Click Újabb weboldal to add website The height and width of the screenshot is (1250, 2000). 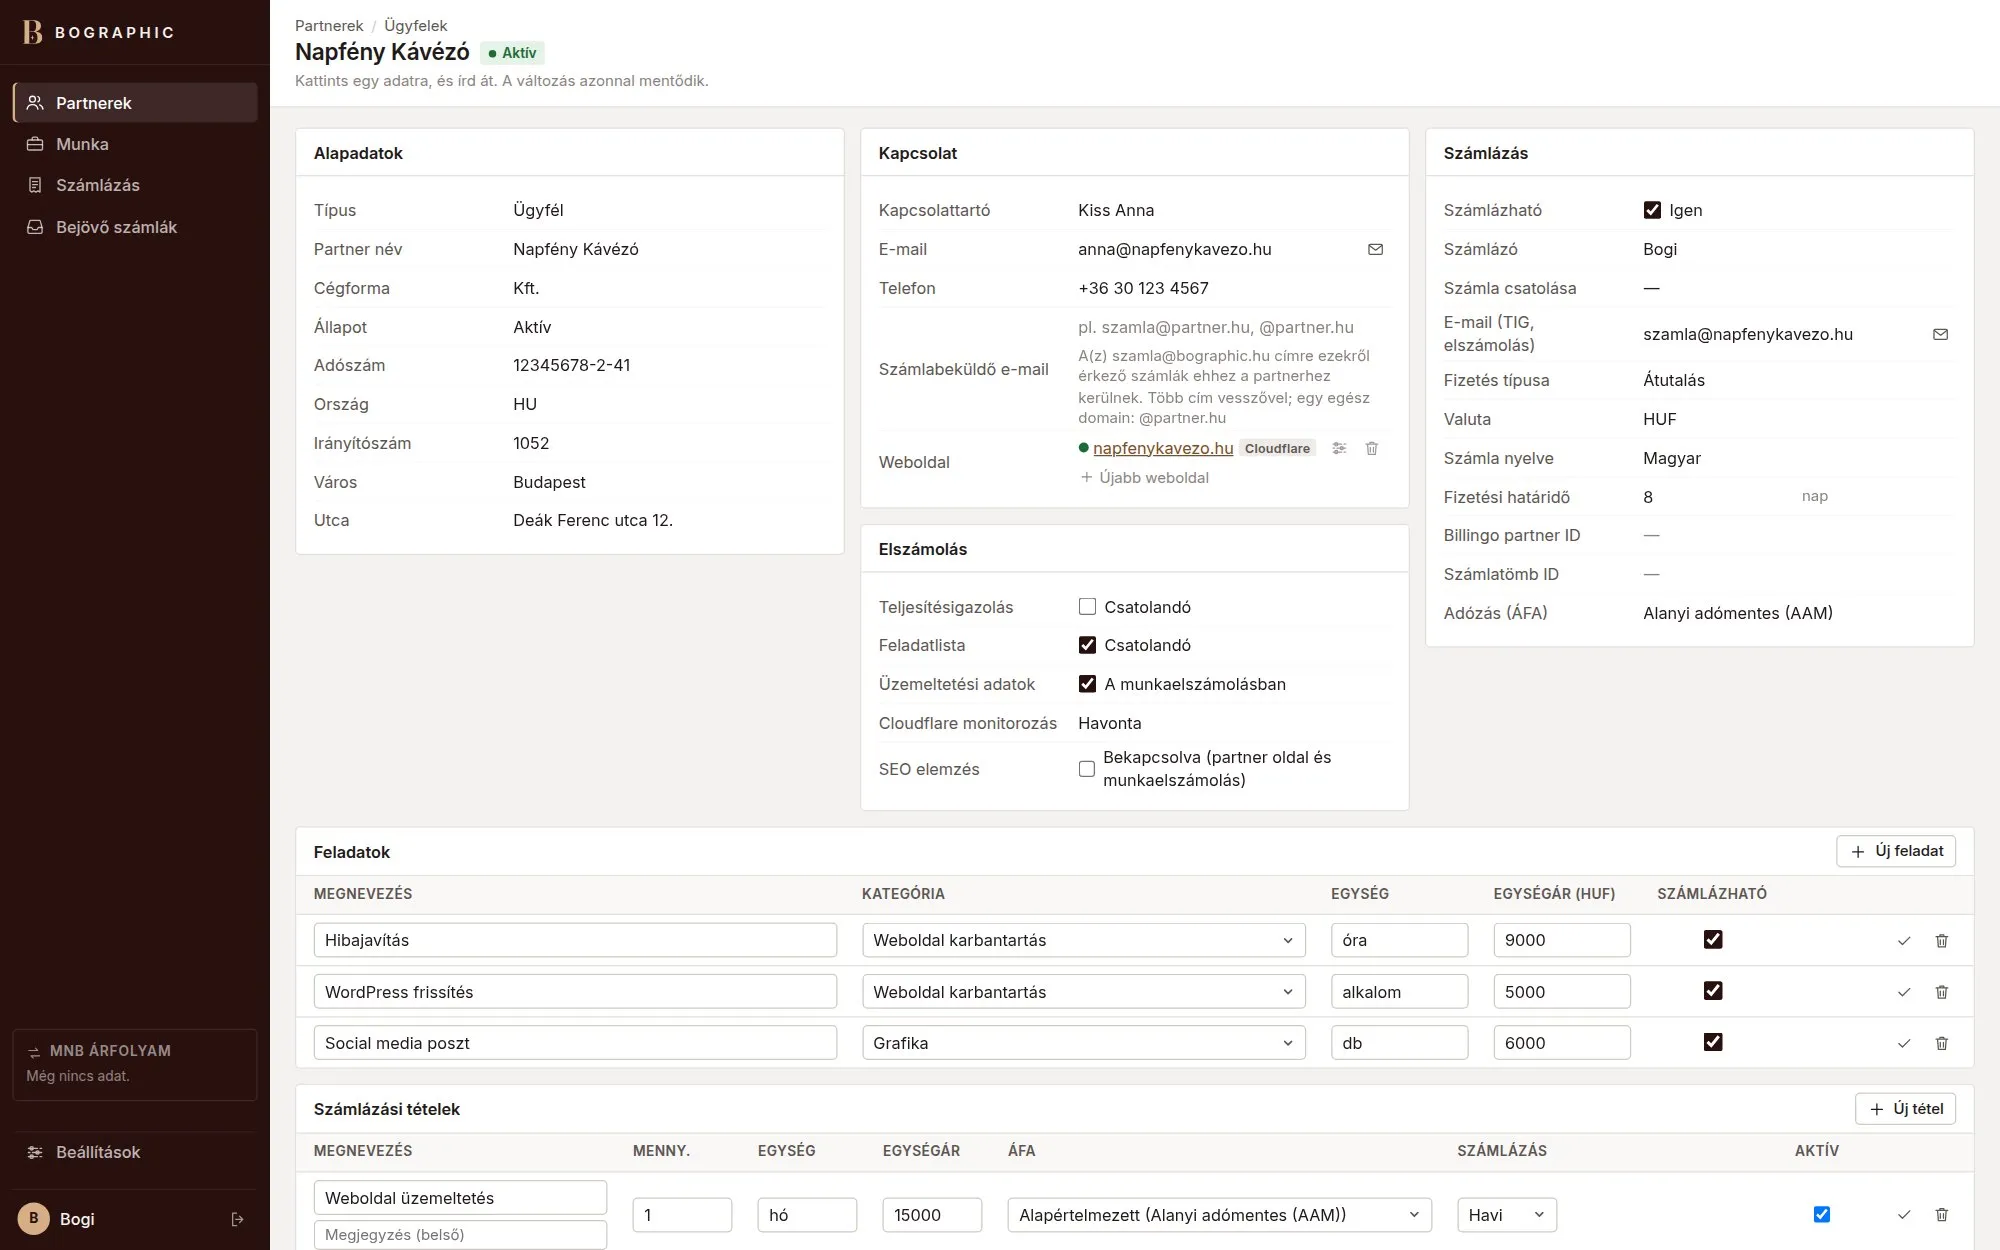tap(1145, 478)
